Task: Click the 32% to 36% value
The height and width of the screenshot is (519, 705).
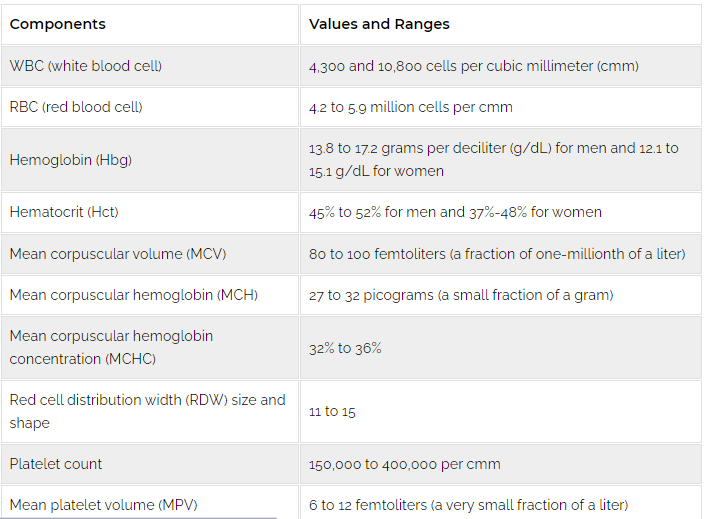Action: (x=345, y=348)
